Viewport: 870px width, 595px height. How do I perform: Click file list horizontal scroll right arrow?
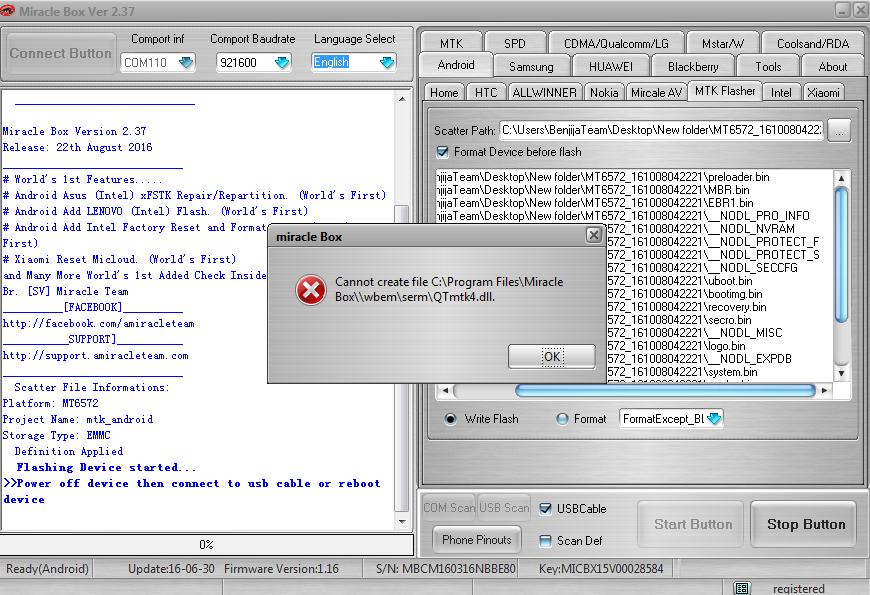825,391
